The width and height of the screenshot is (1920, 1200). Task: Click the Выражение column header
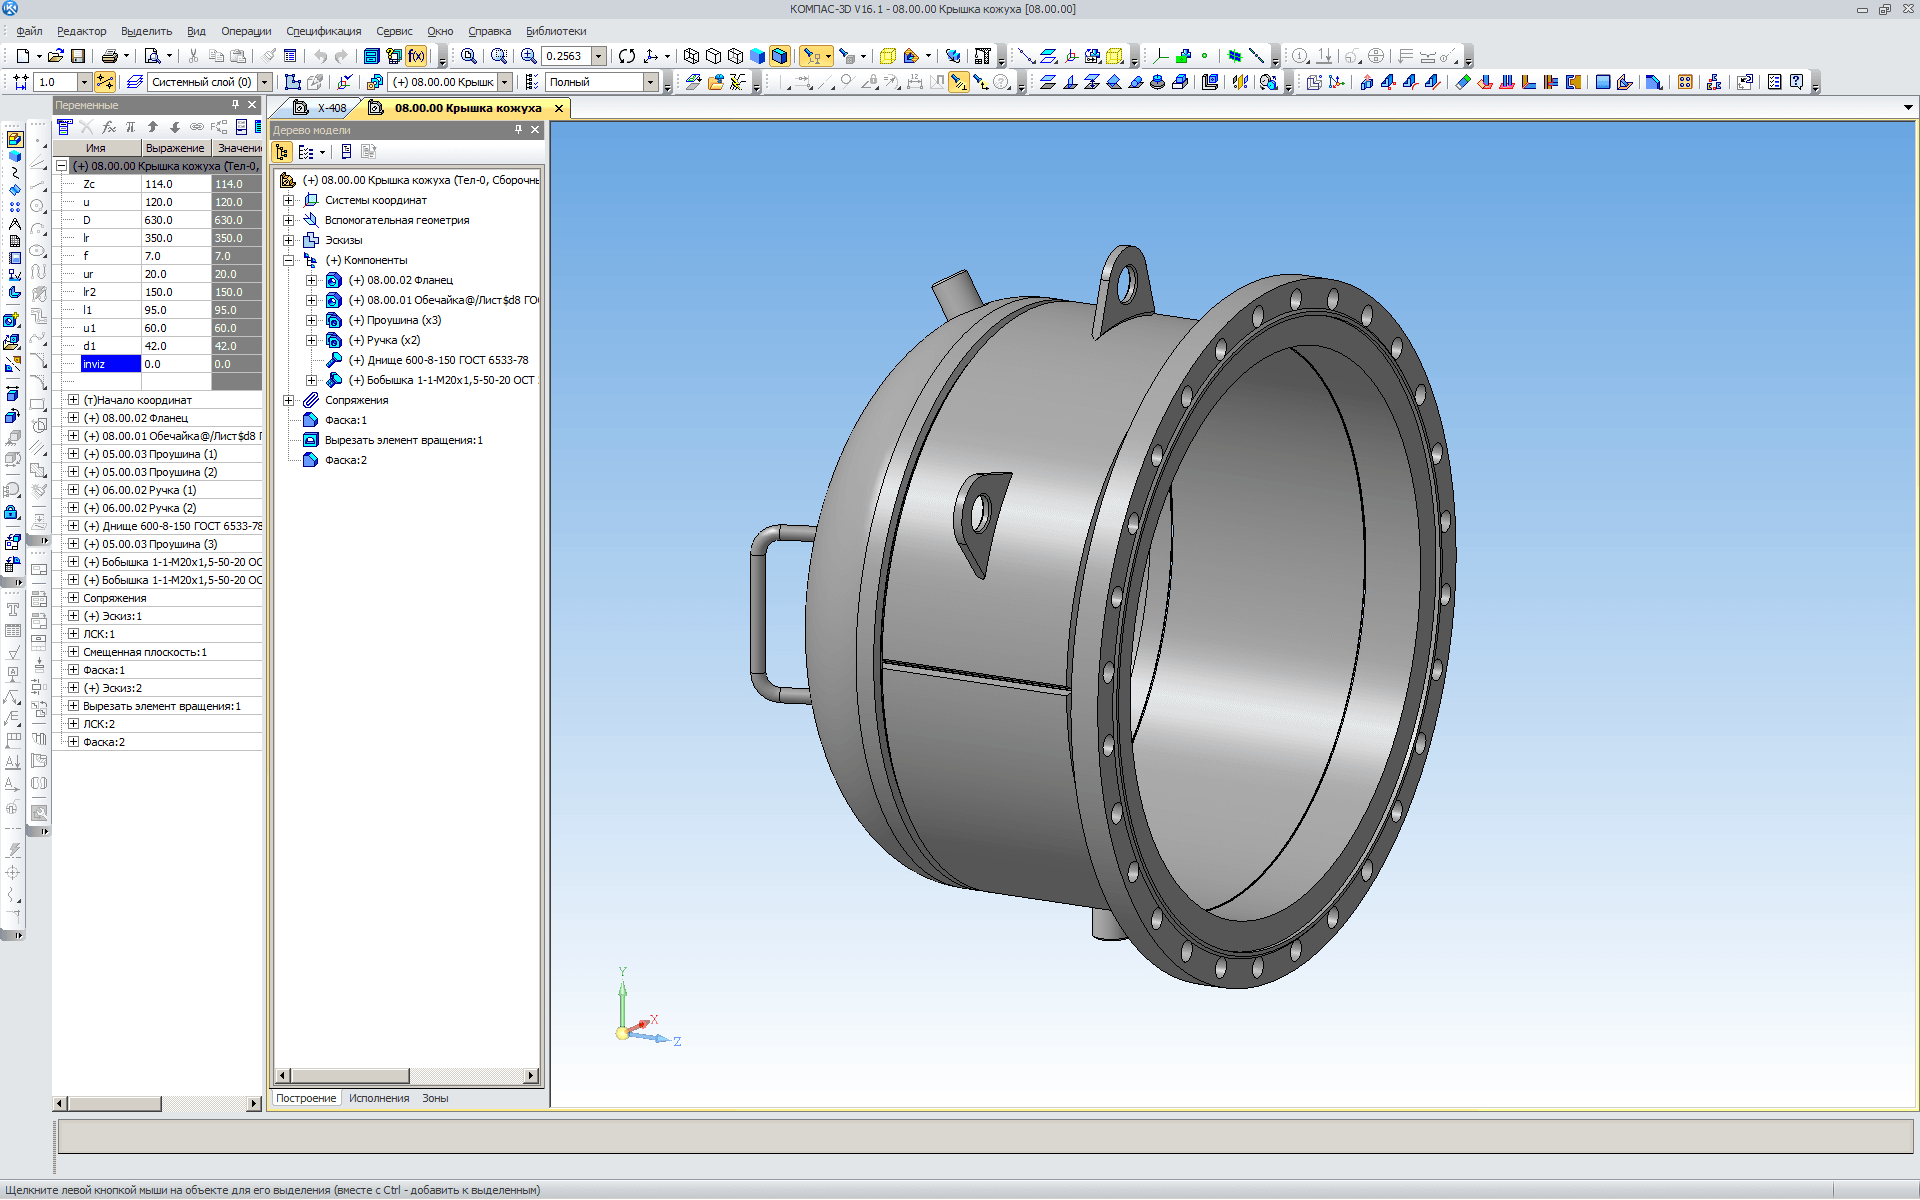click(x=175, y=148)
